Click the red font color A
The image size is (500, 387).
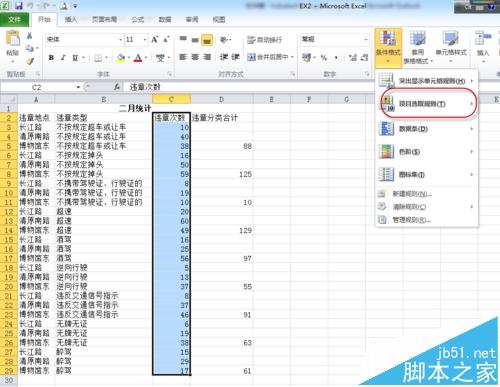[x=138, y=58]
